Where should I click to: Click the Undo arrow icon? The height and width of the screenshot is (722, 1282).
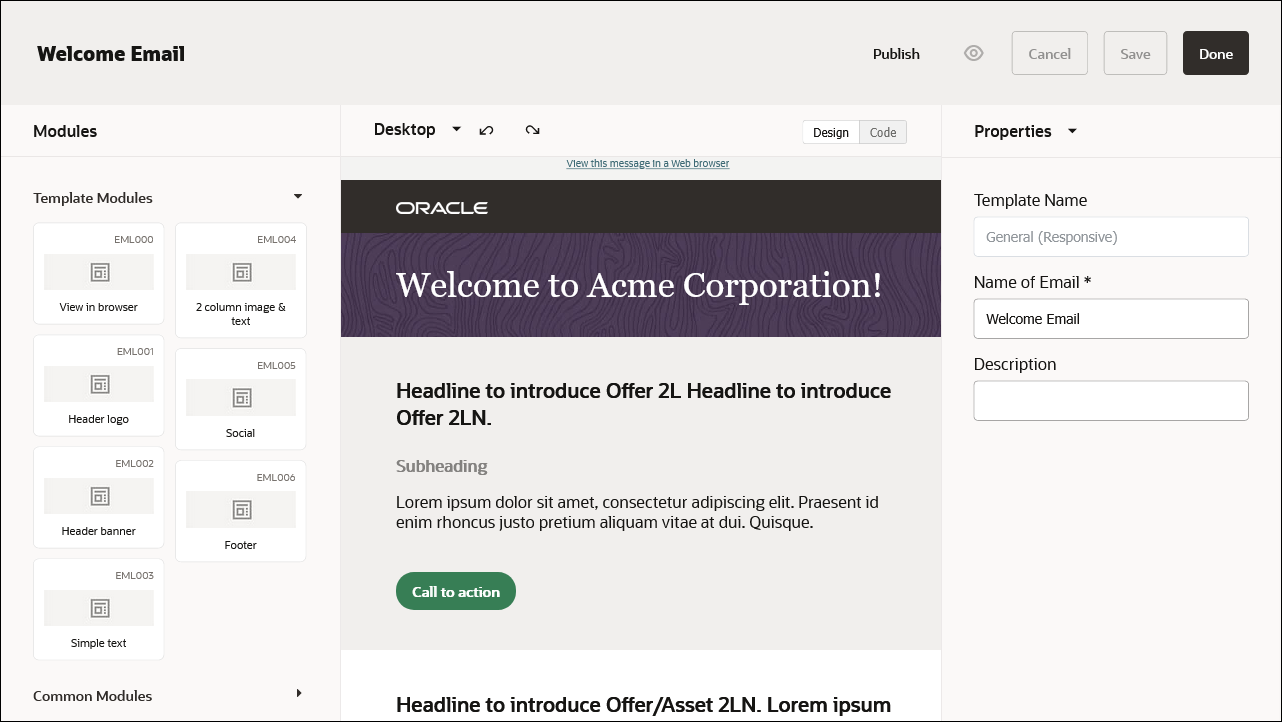pos(487,130)
